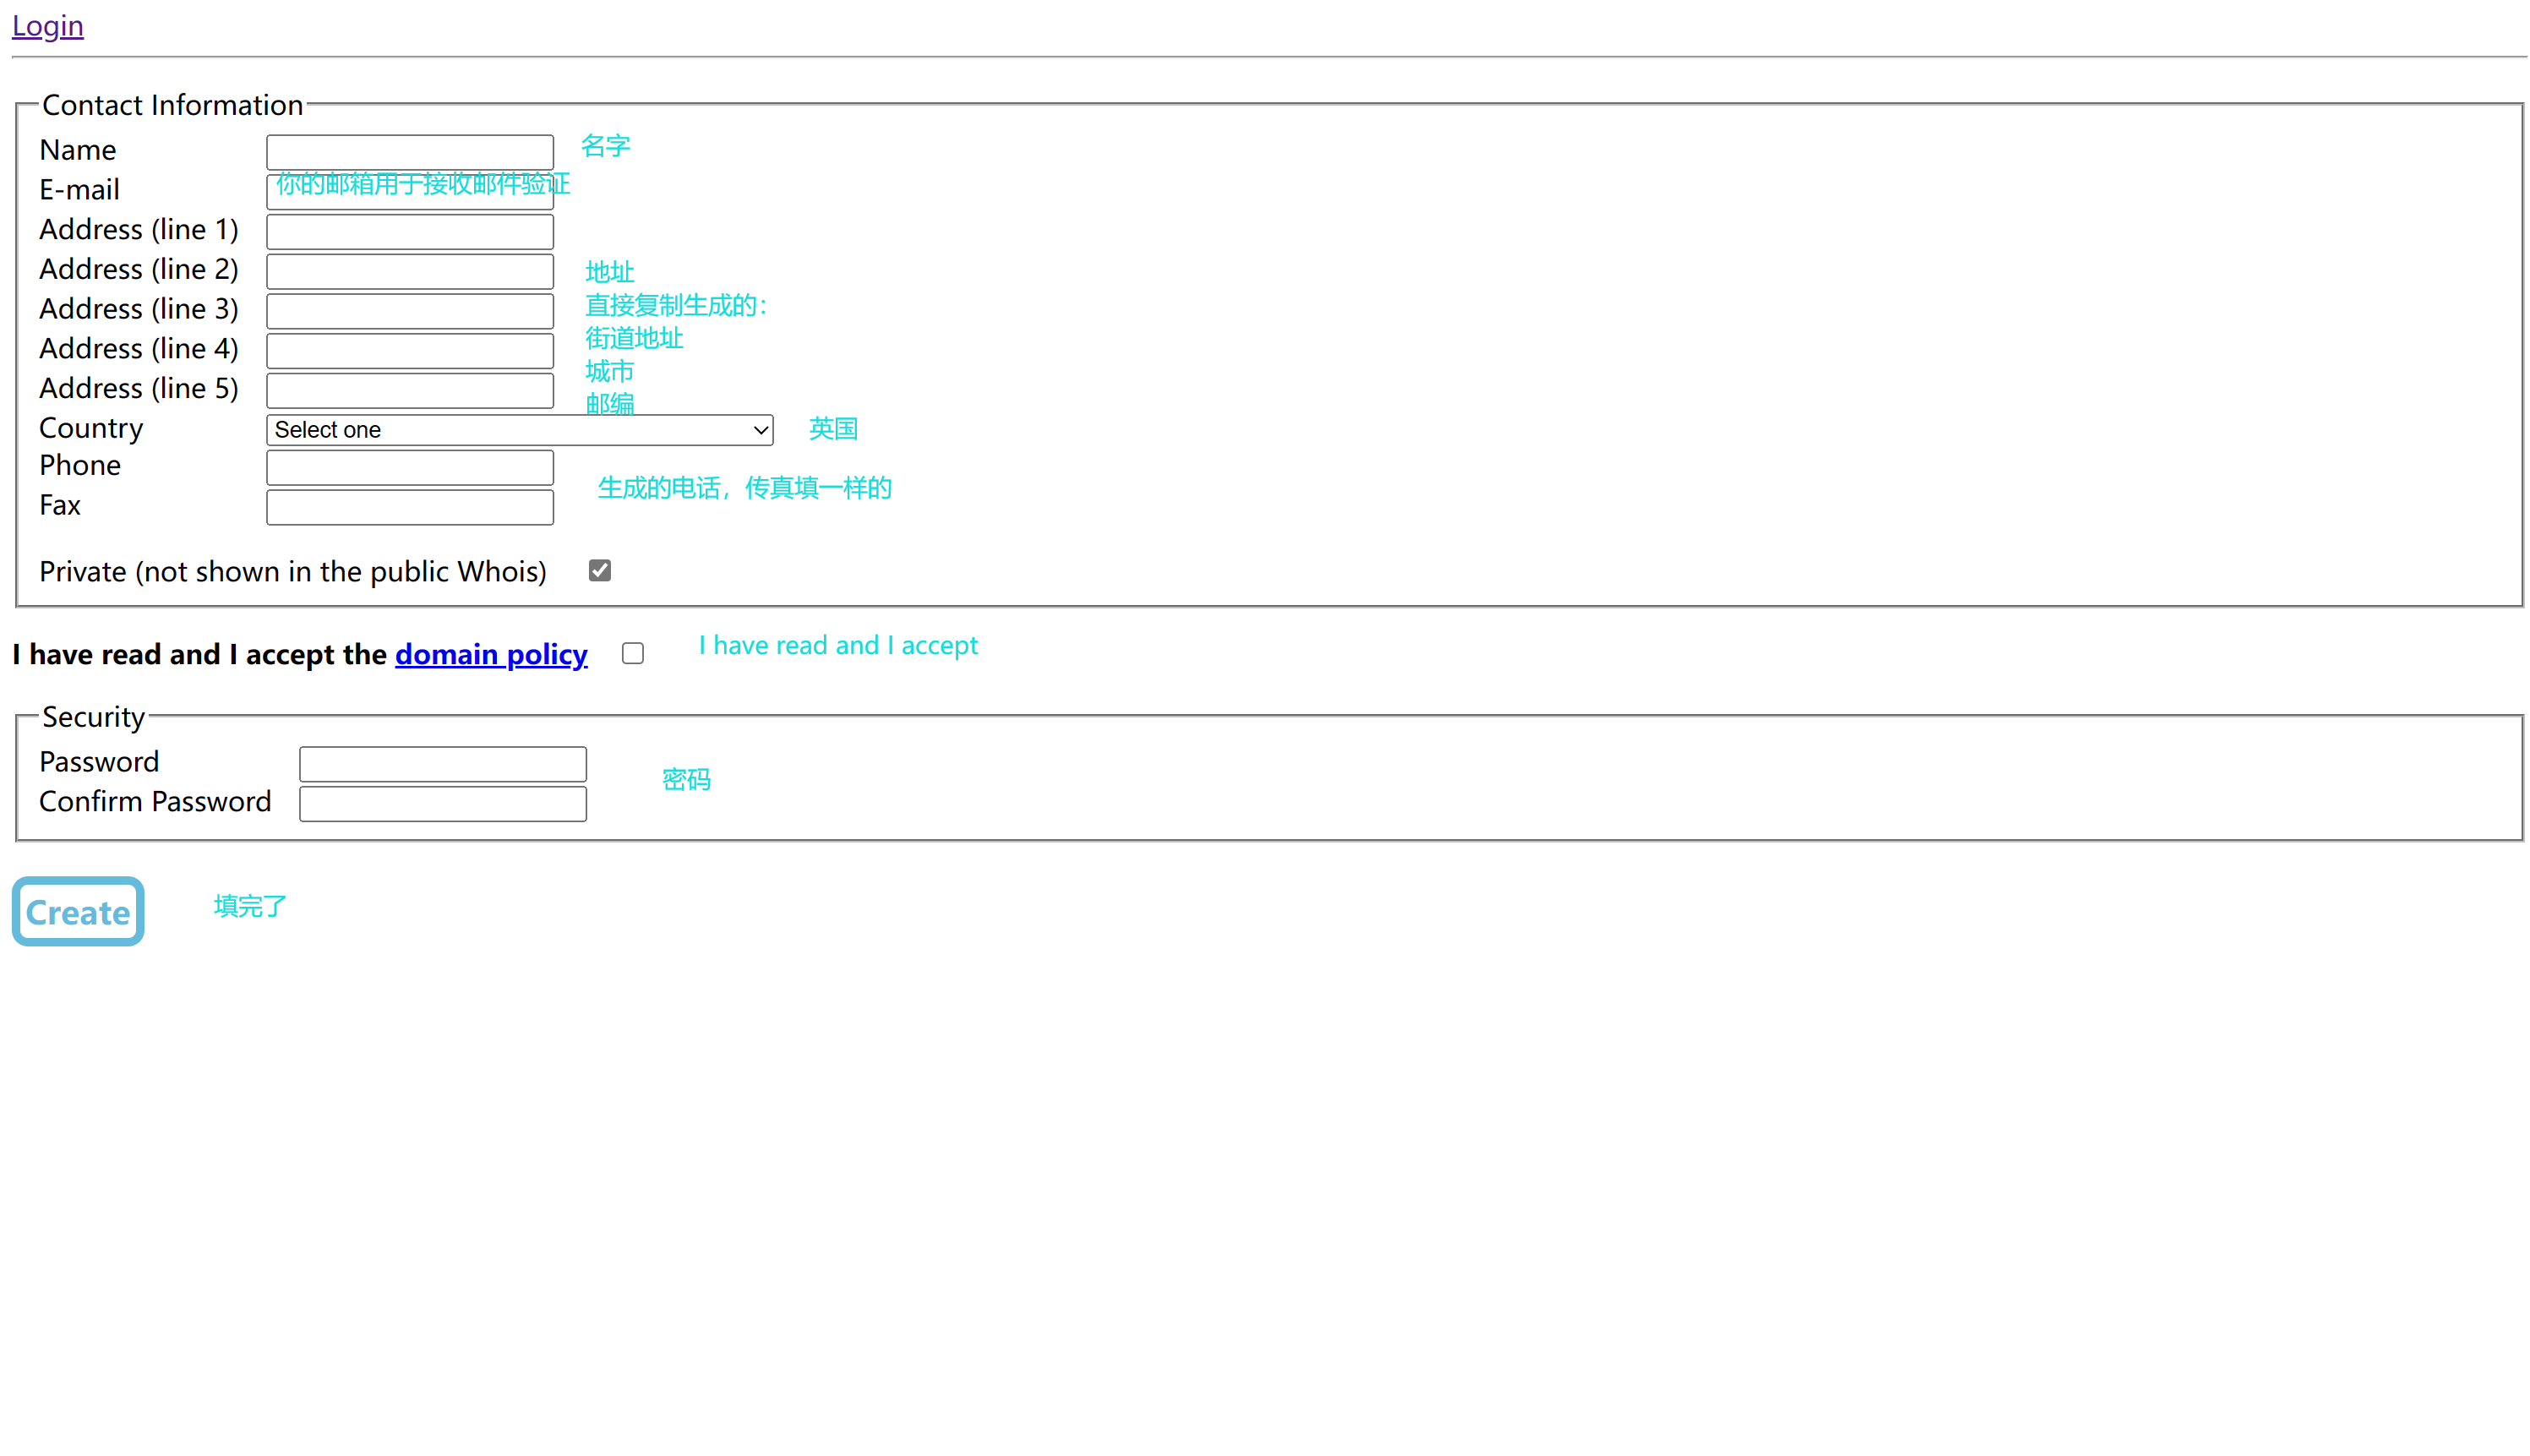The height and width of the screenshot is (1456, 2530).
Task: Click into the Name input field
Action: (x=409, y=151)
